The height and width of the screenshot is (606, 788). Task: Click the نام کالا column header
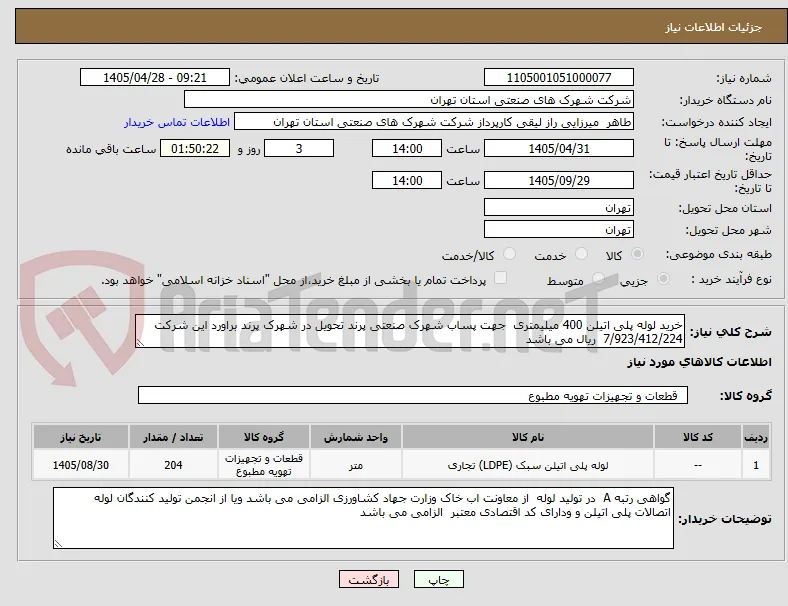[528, 437]
